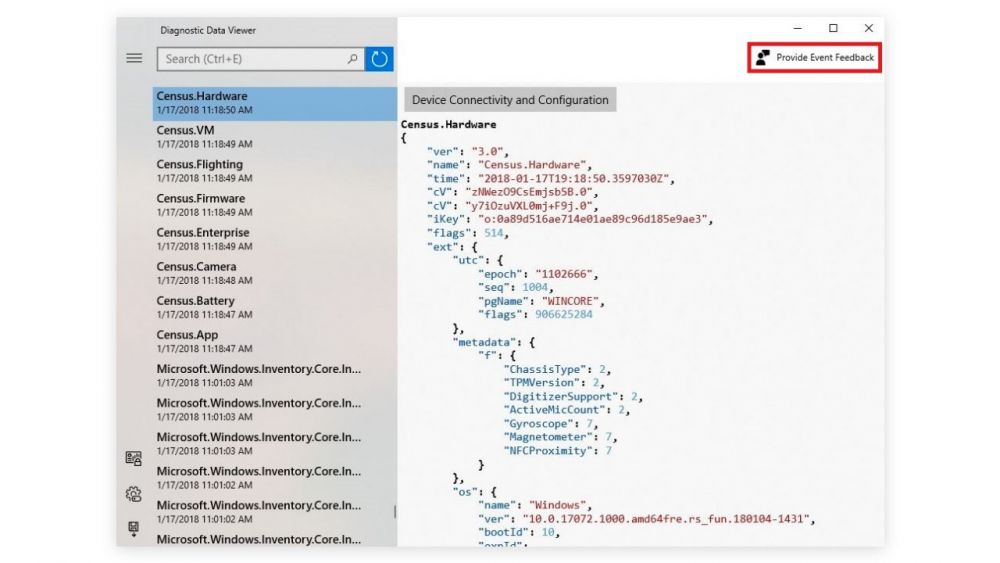The width and height of the screenshot is (1000, 563).
Task: Select the Census.App event
Action: 275,342
